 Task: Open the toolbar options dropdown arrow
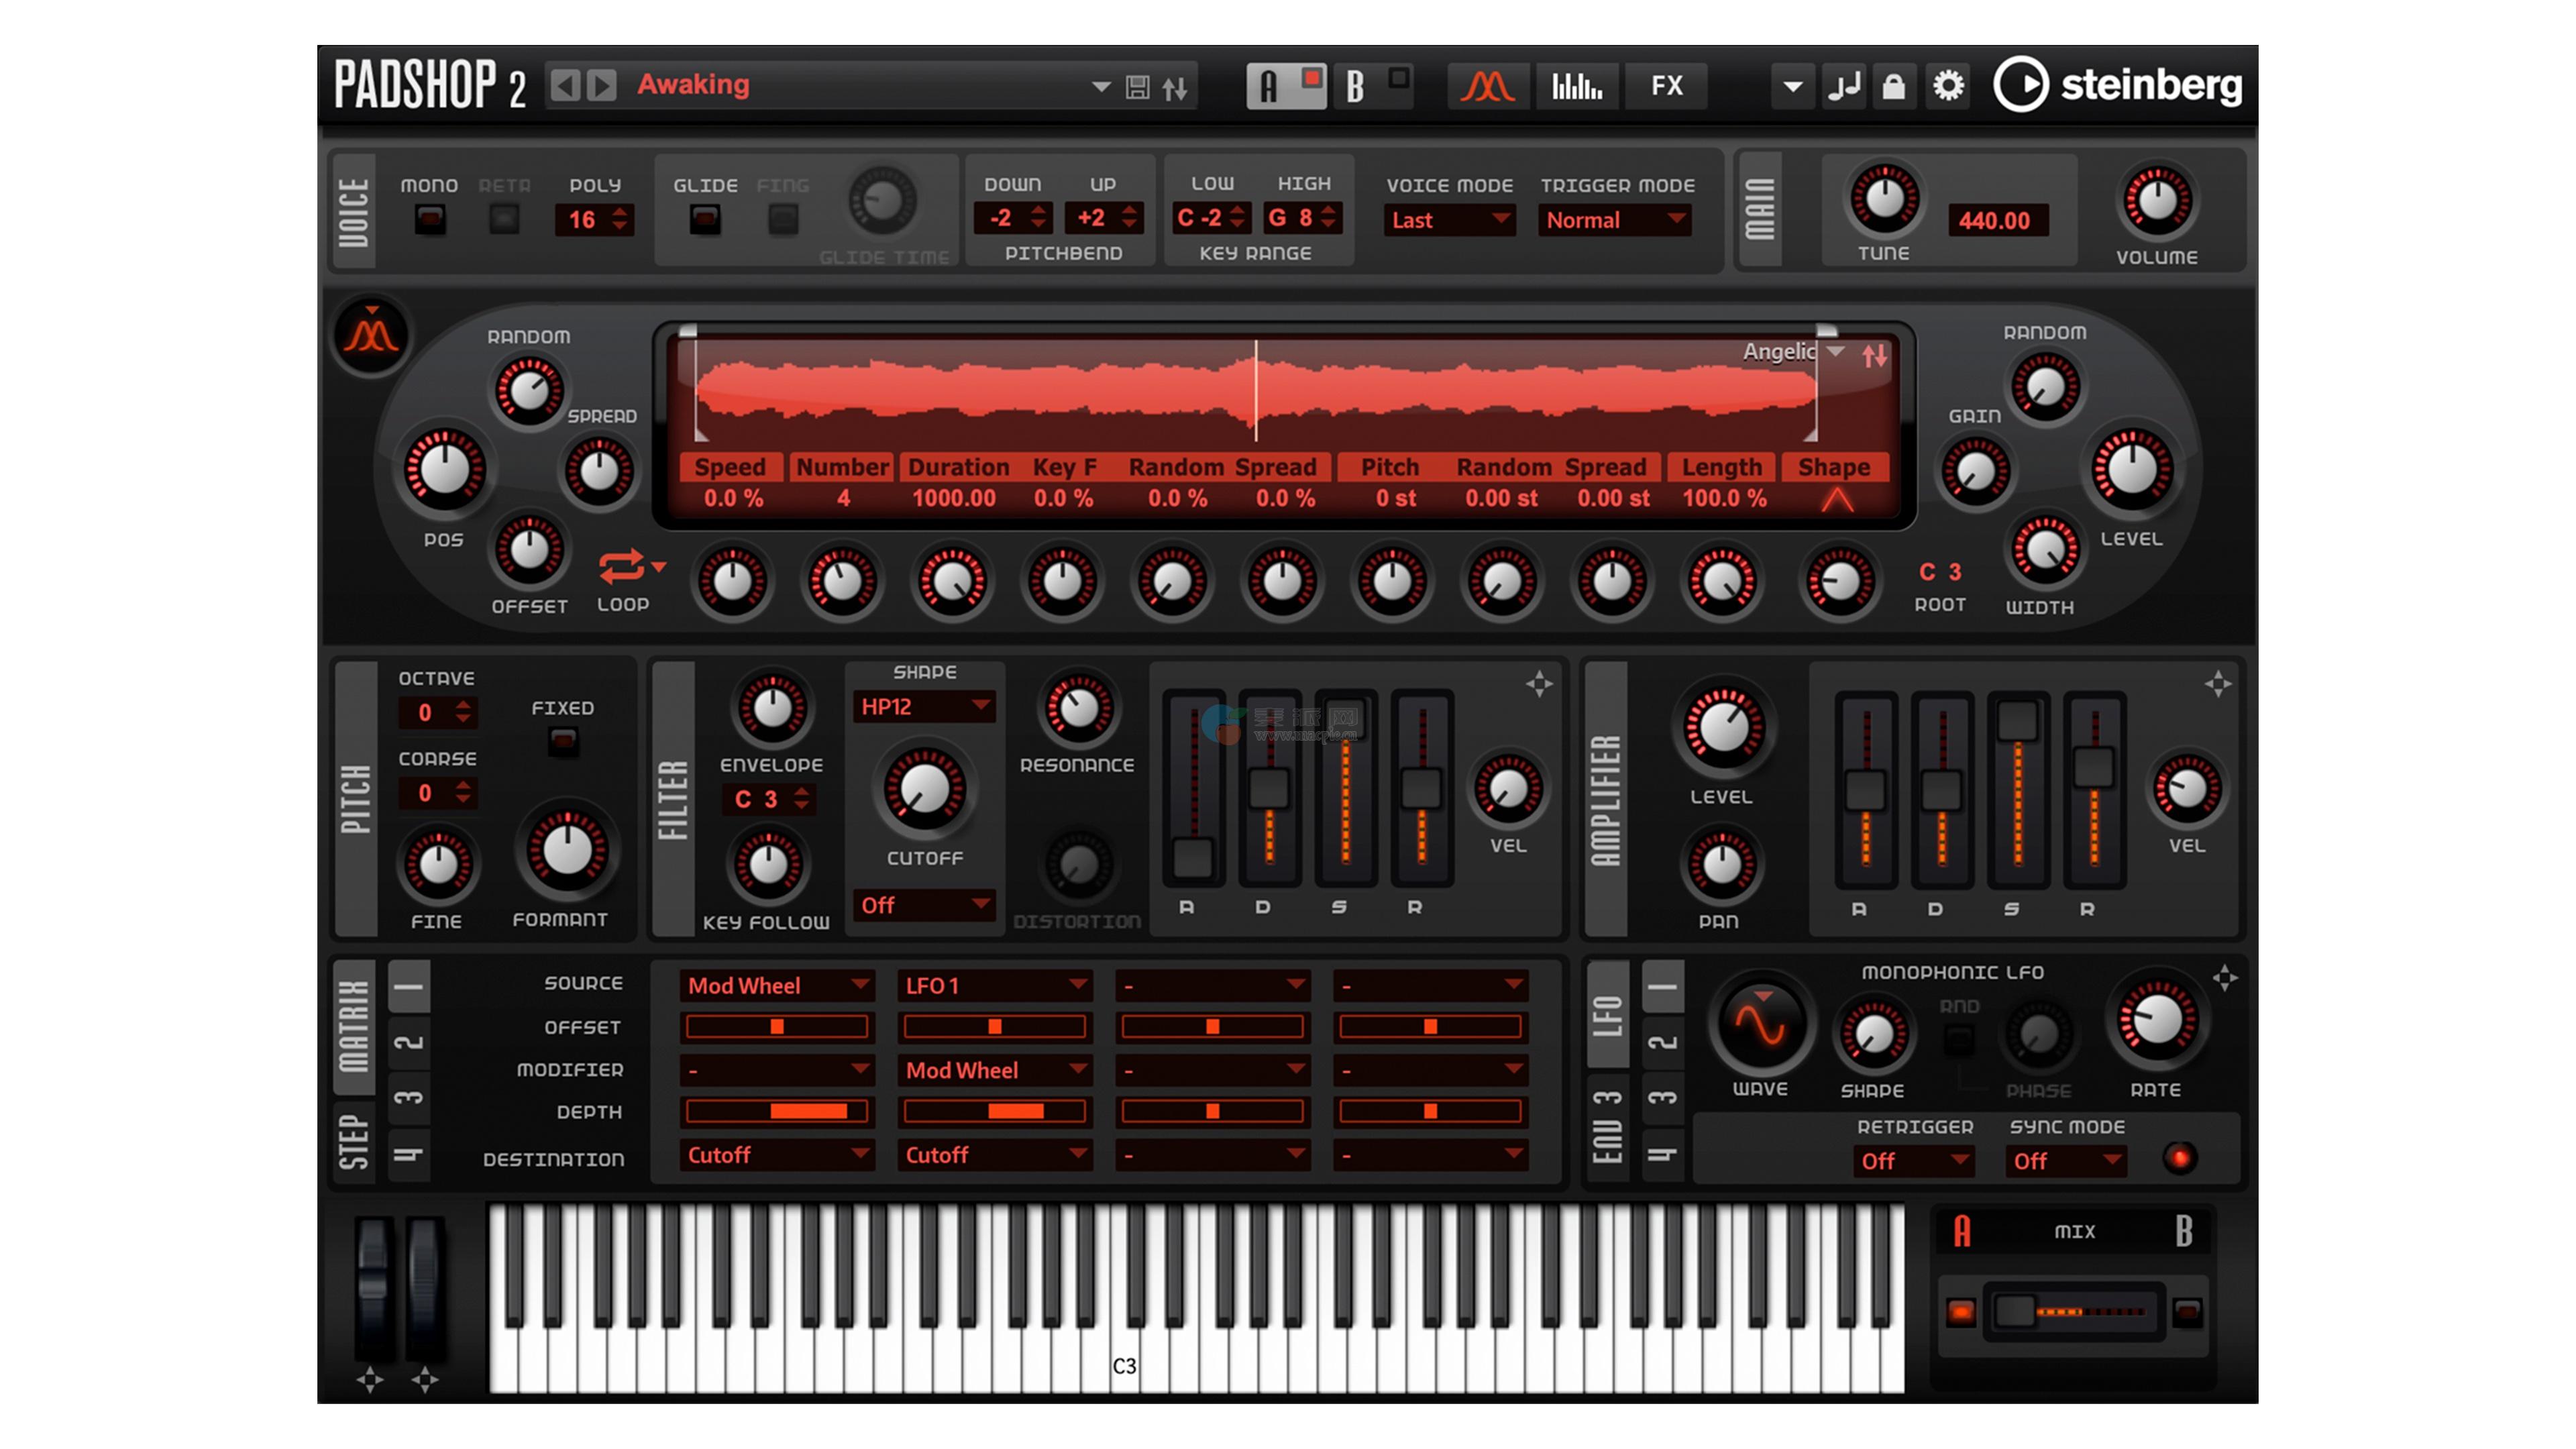[x=1792, y=87]
